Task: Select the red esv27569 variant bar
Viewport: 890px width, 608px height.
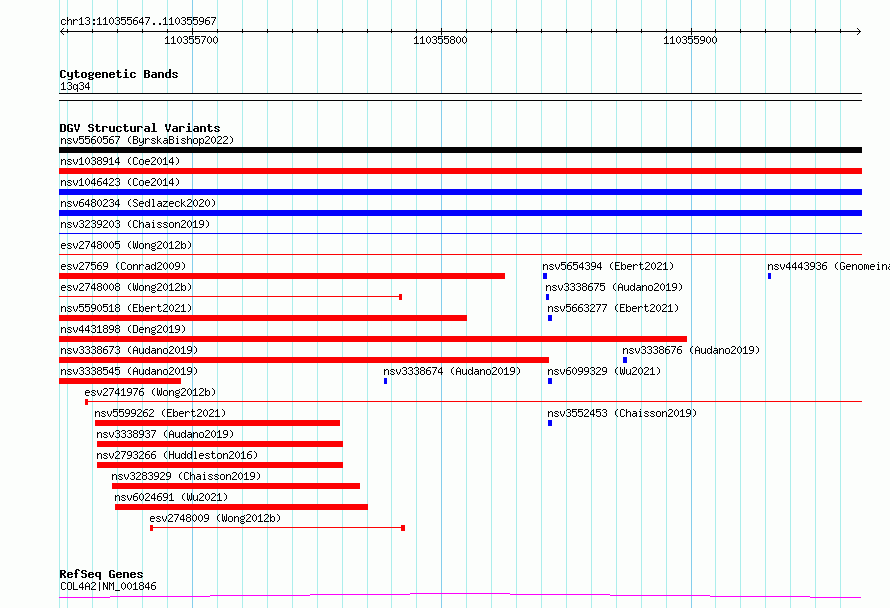Action: (x=282, y=276)
